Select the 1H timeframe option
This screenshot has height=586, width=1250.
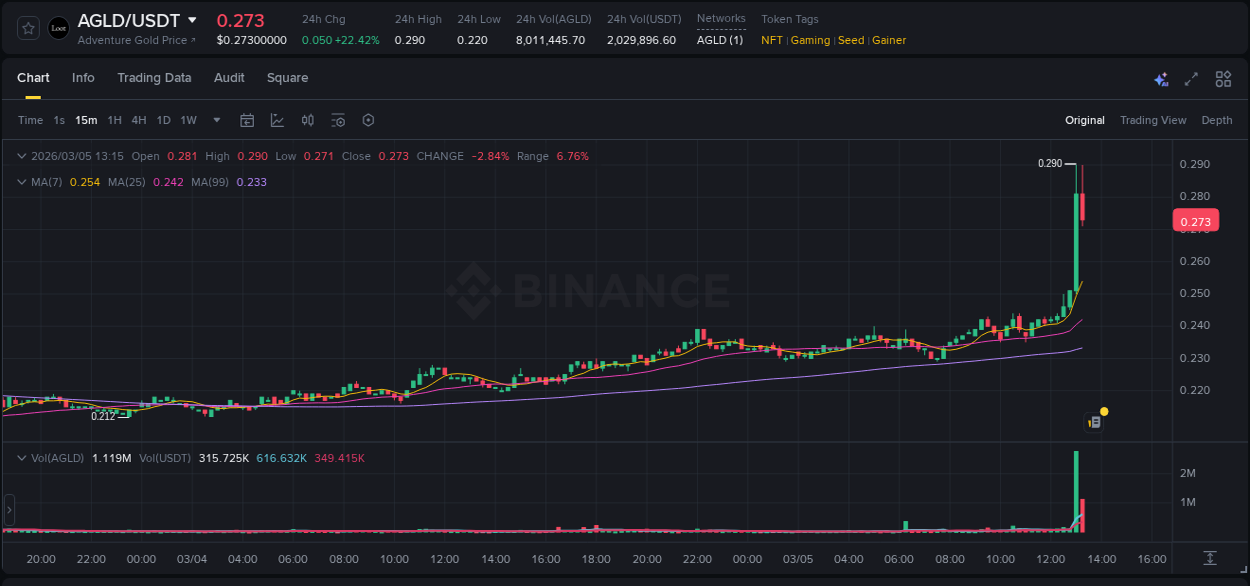coord(114,120)
